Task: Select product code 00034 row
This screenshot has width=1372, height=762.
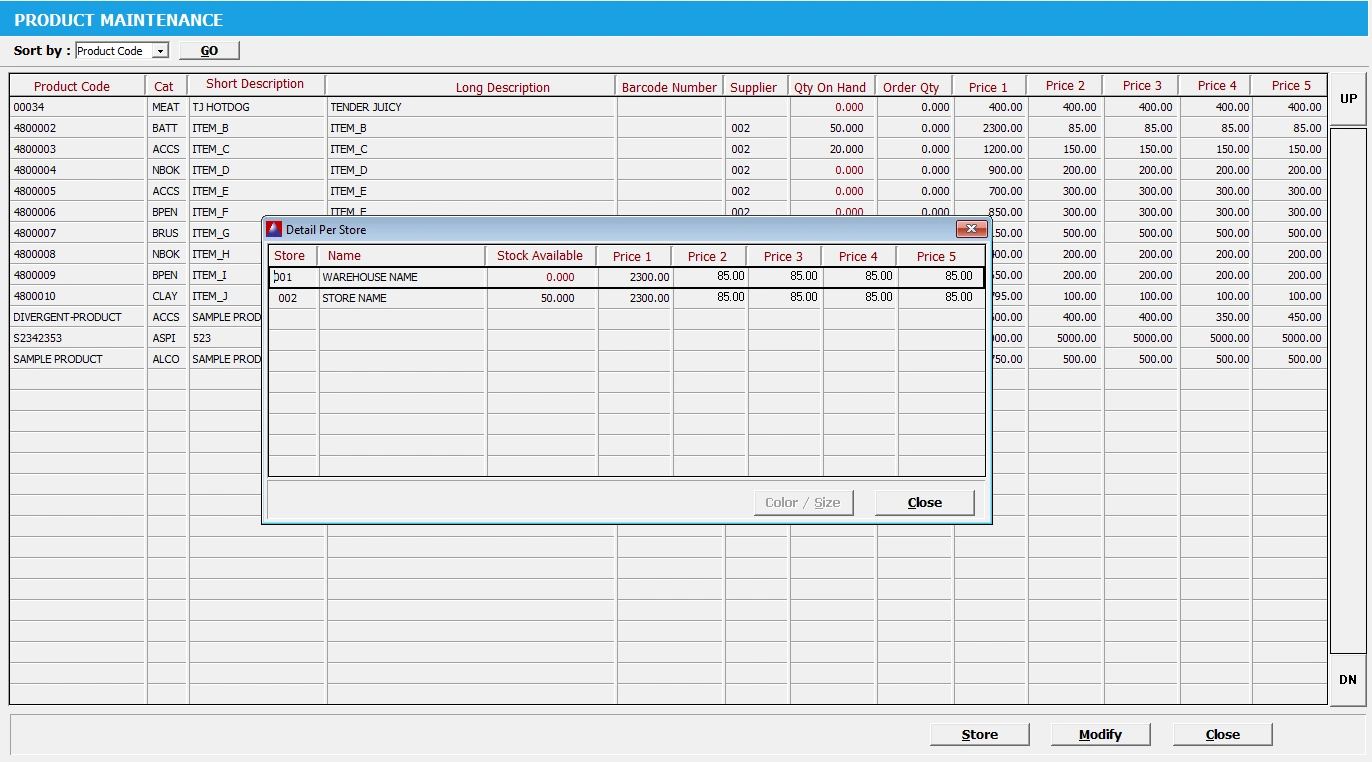Action: coord(668,107)
